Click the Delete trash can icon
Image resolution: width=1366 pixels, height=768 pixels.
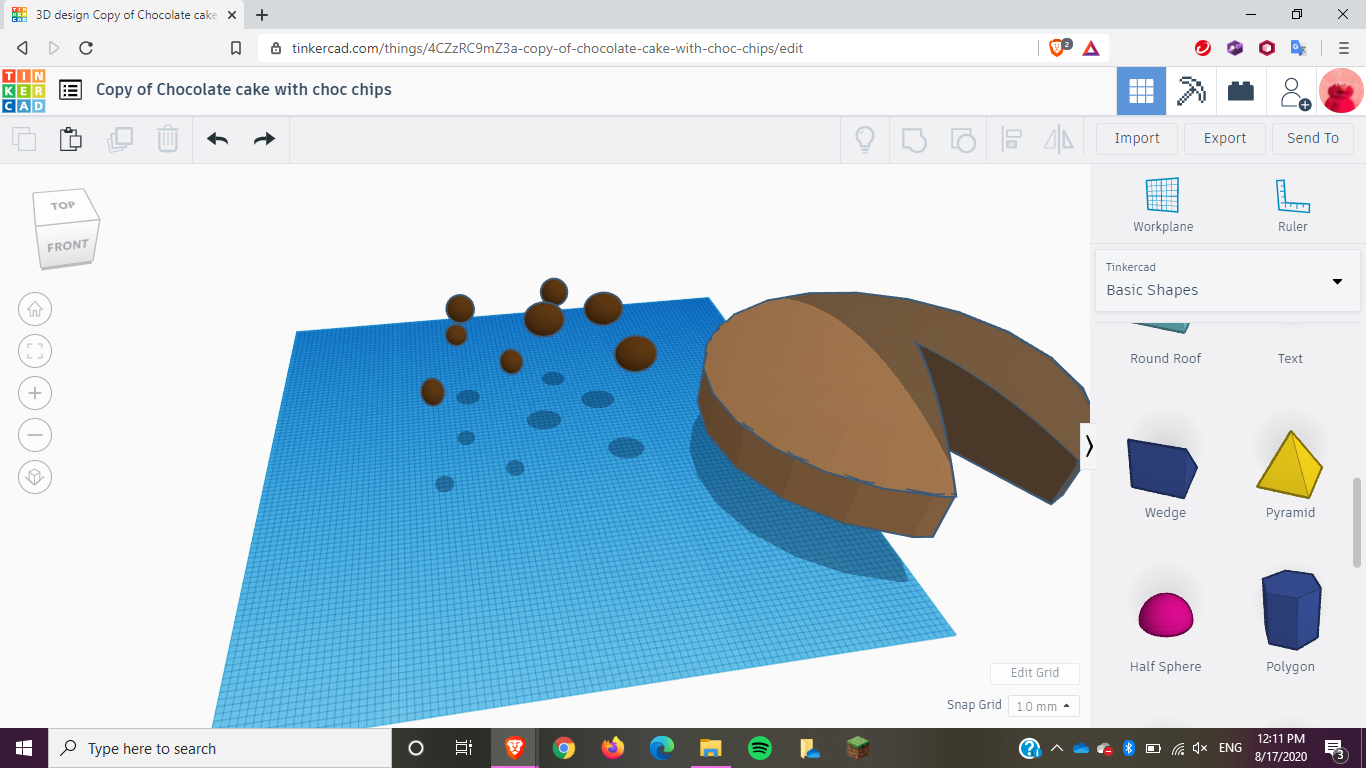(168, 139)
